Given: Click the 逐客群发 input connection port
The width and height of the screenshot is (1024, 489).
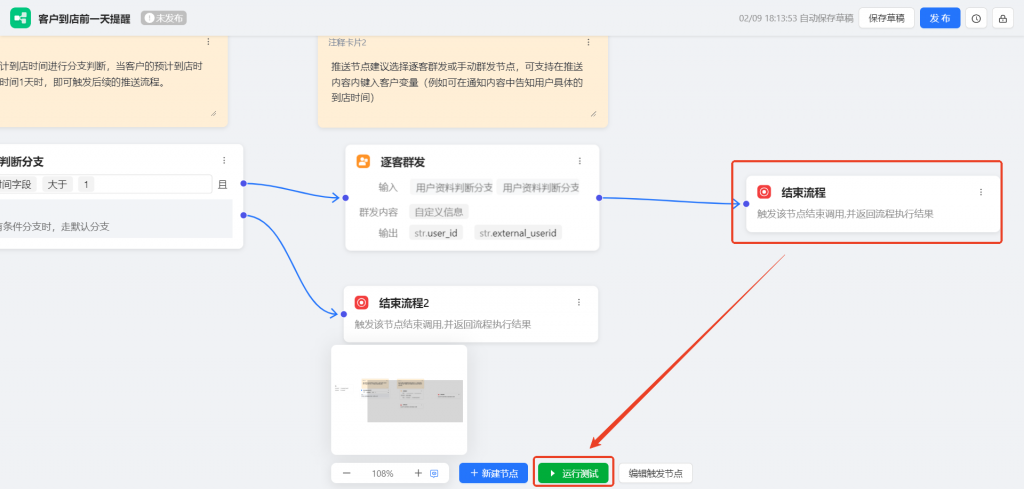Looking at the screenshot, I should coord(345,197).
